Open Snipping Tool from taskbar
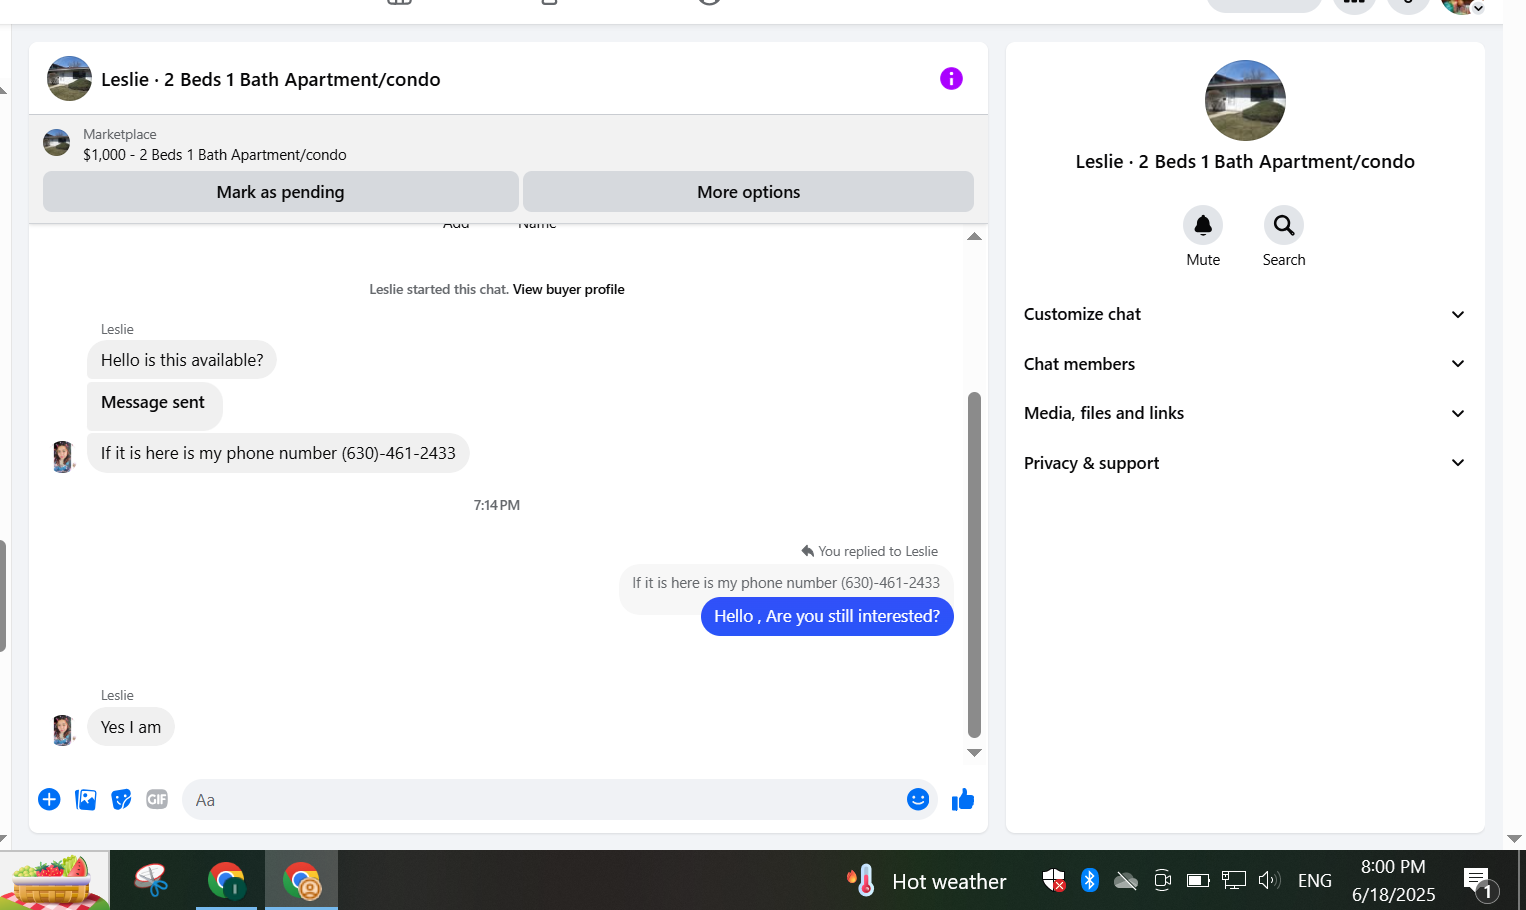 click(151, 881)
